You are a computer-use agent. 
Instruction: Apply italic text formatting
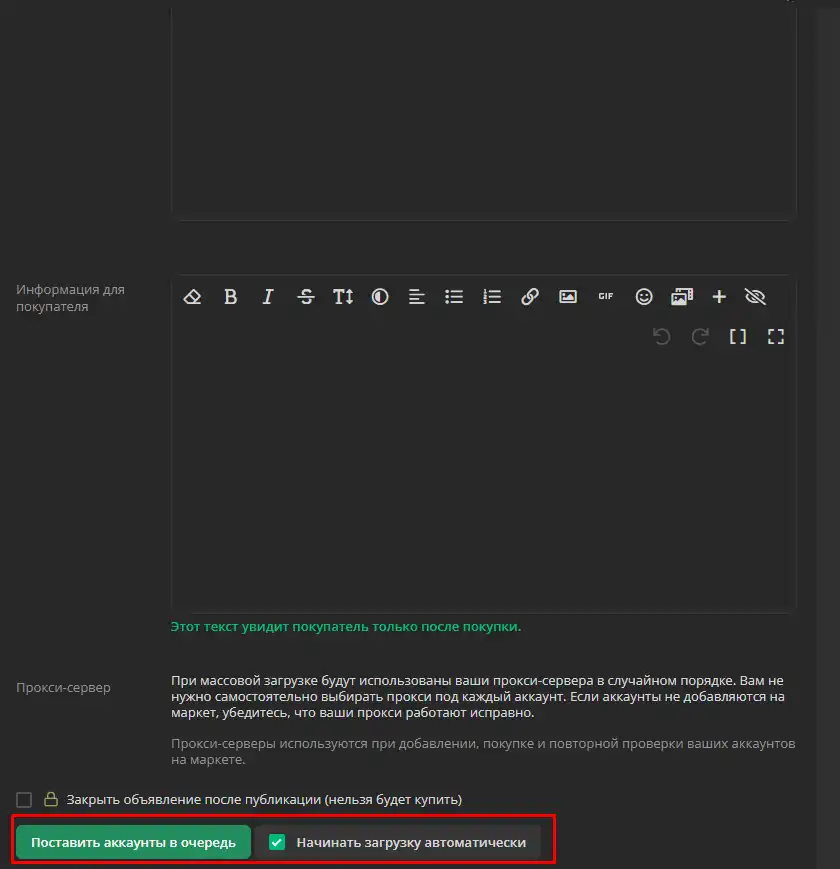pyautogui.click(x=267, y=297)
